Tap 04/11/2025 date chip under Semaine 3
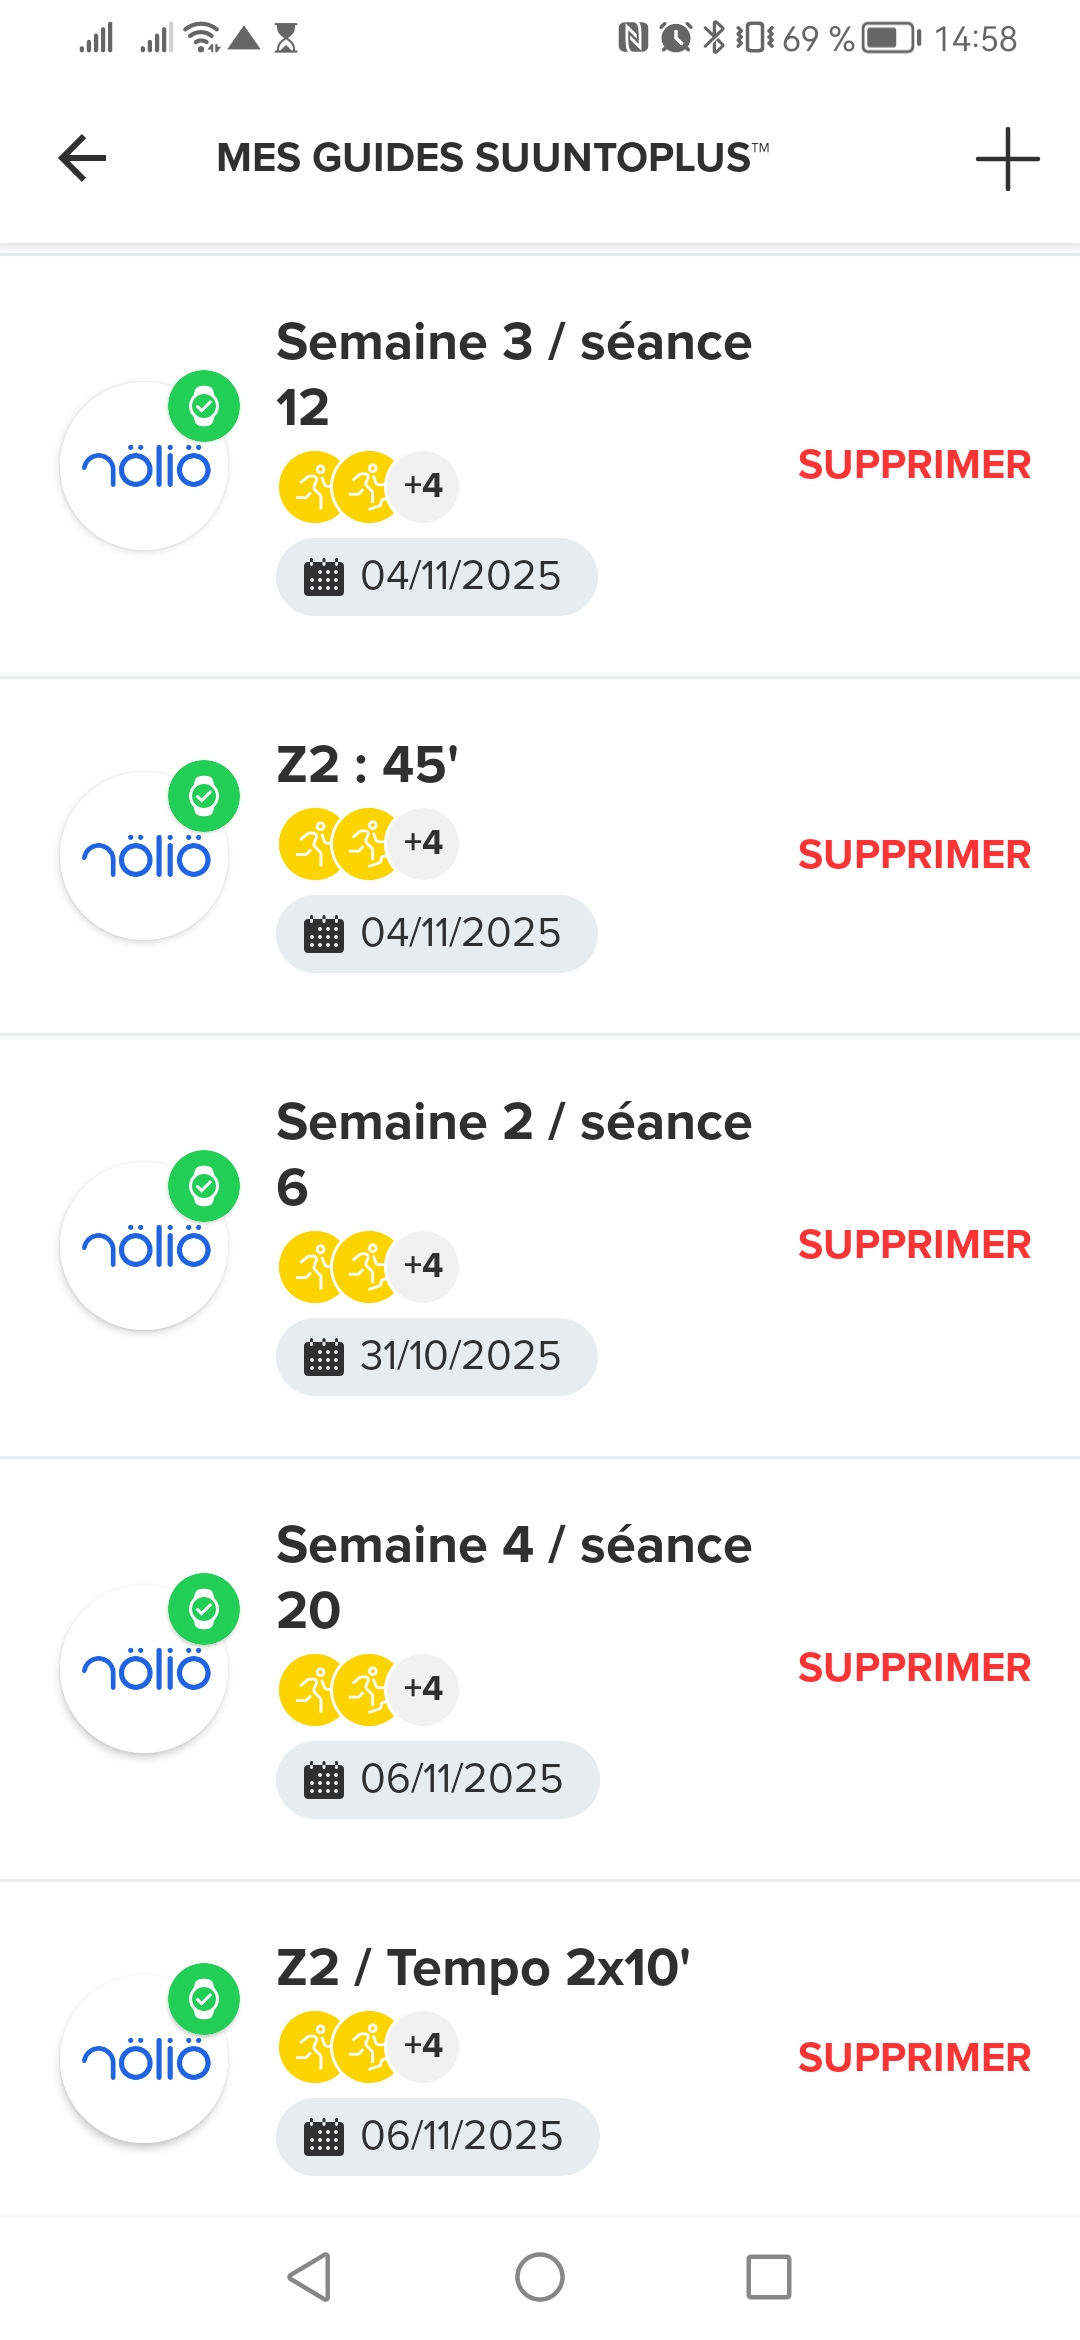The width and height of the screenshot is (1080, 2340). point(437,577)
